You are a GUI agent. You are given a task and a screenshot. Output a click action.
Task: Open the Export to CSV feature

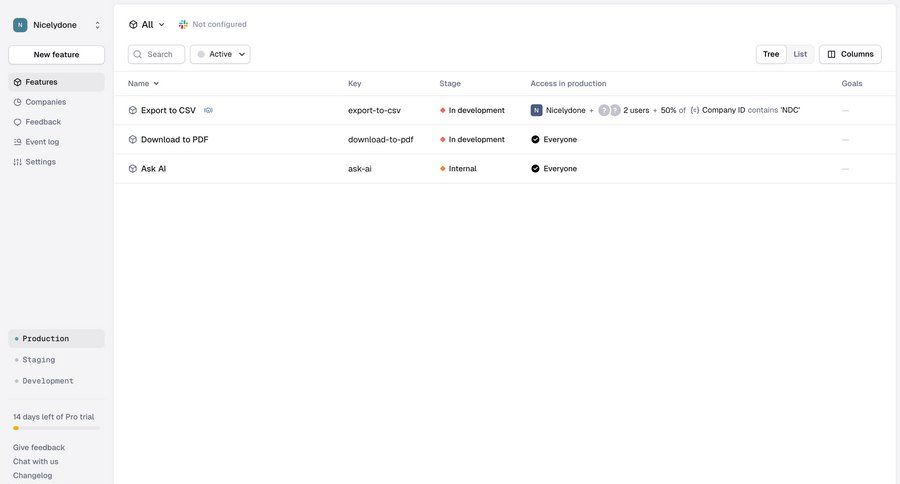[x=168, y=110]
